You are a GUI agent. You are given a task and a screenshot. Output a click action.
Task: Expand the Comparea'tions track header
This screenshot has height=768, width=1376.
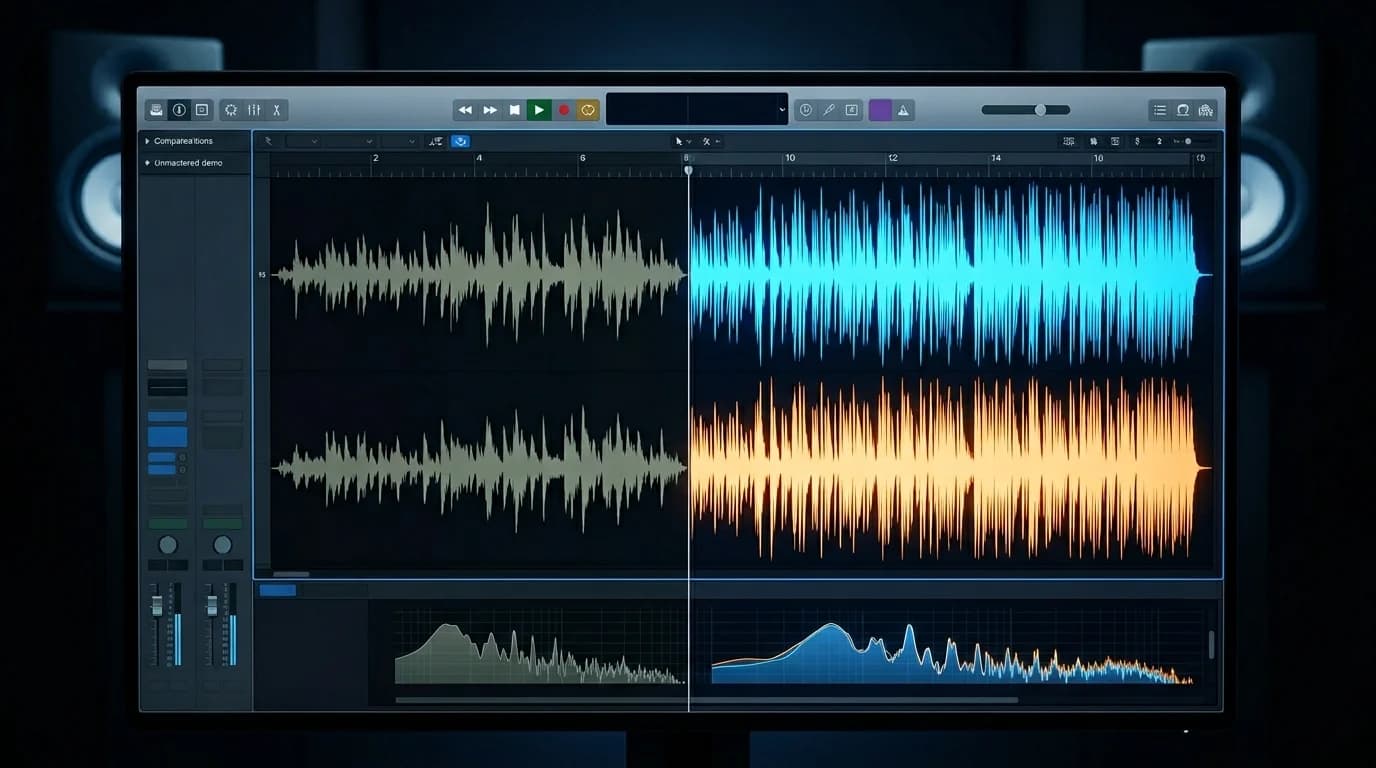[146, 141]
